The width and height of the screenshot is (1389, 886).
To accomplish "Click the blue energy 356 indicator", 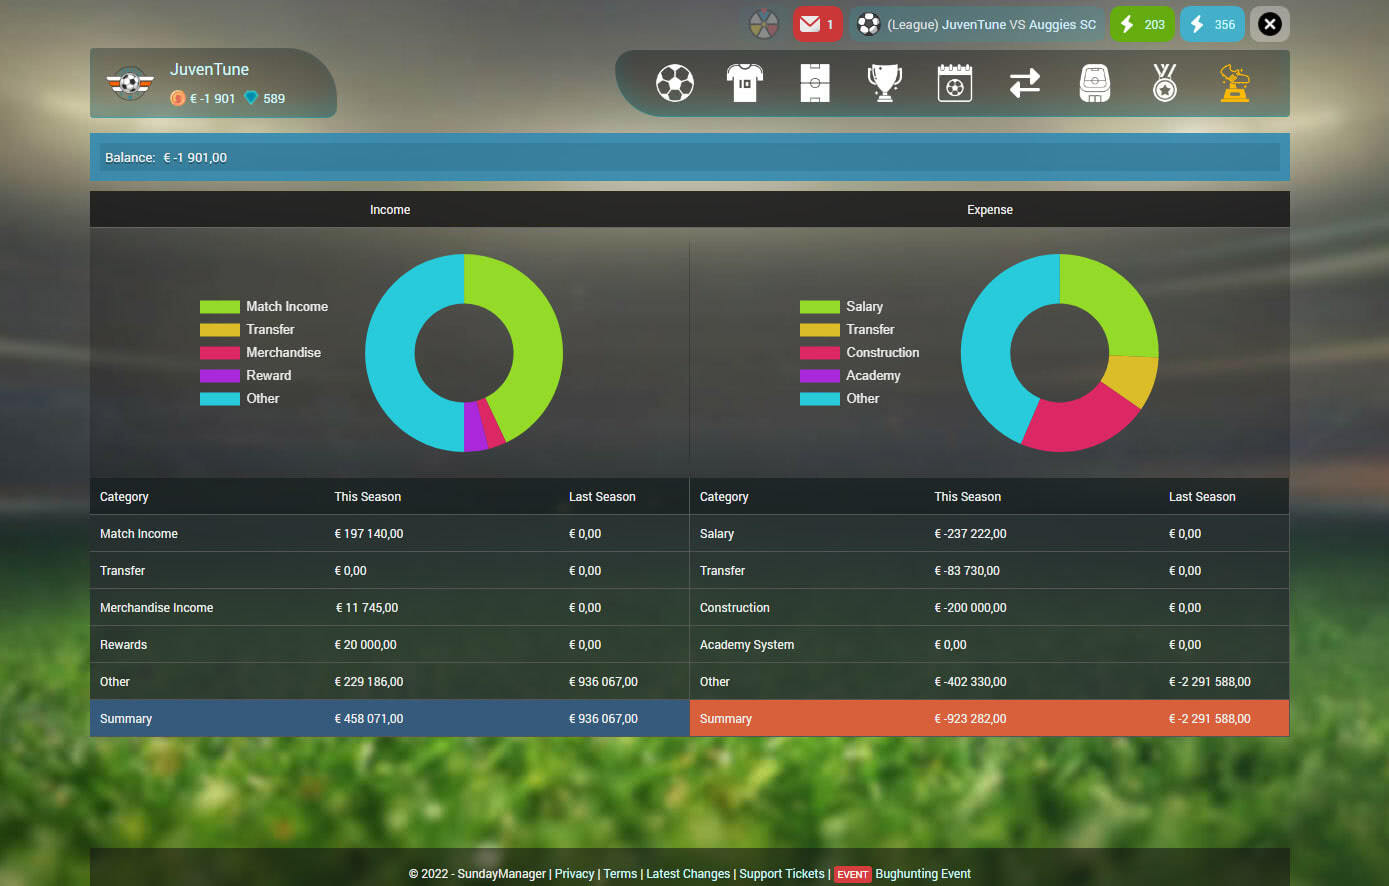I will (x=1212, y=24).
